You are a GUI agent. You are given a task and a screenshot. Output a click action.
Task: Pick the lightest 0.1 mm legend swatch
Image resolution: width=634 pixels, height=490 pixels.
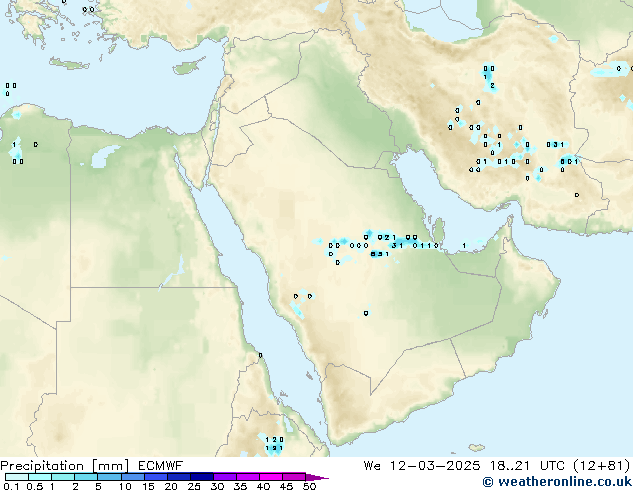tap(17, 477)
